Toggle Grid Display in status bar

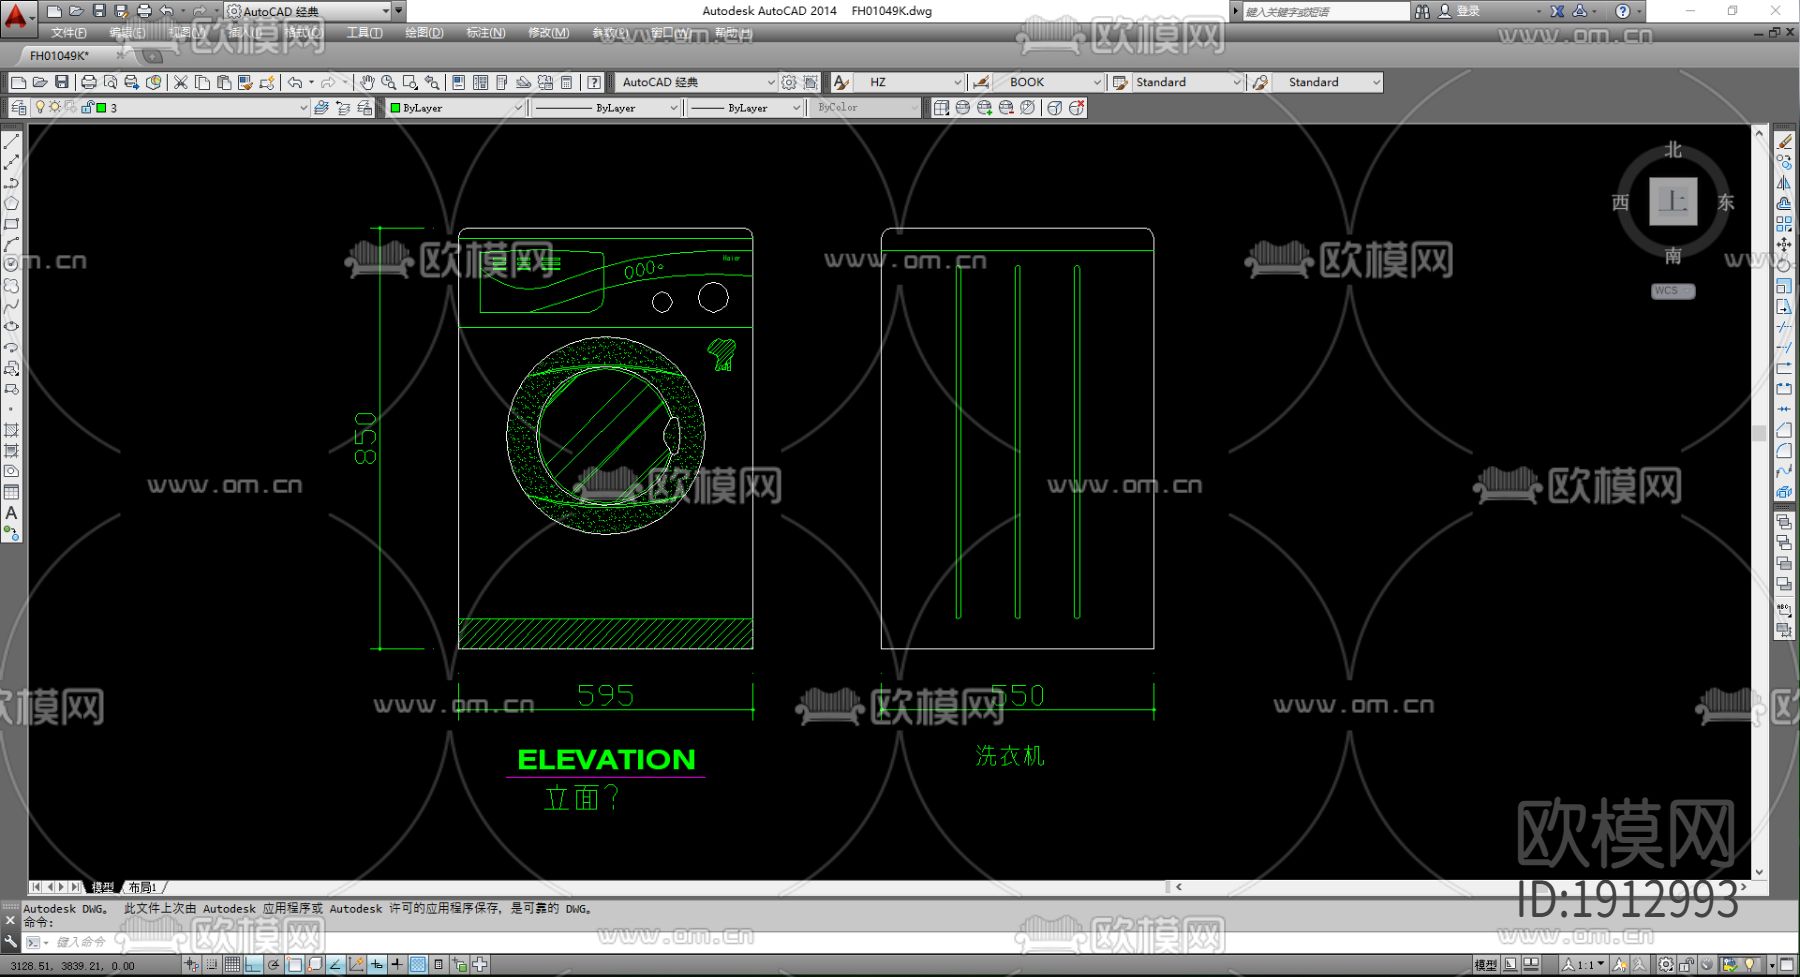(232, 965)
